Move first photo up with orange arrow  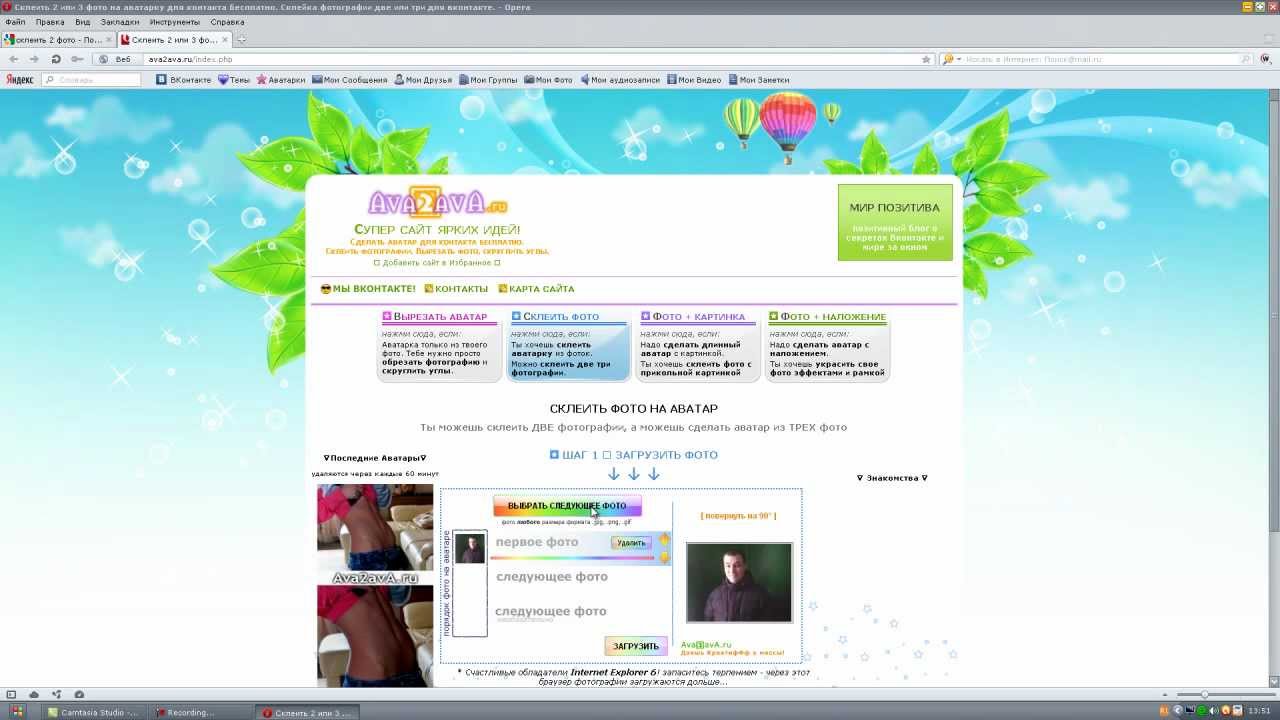(664, 540)
